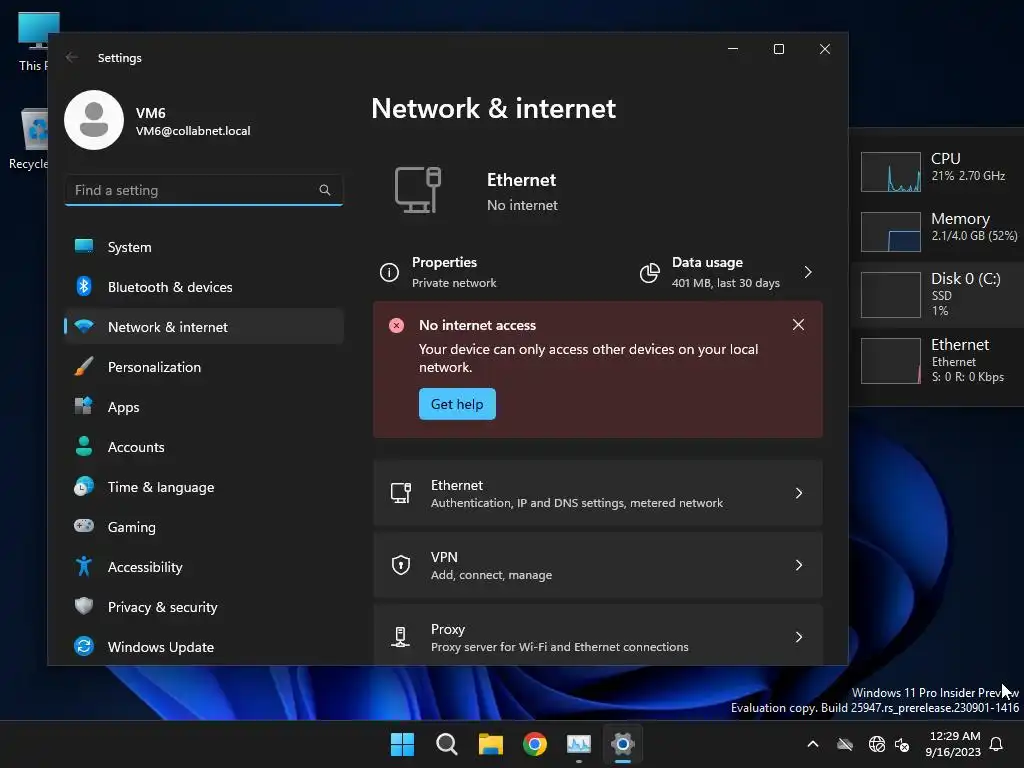Viewport: 1024px width, 768px height.
Task: Open VPN Add, connect, manage row
Action: pyautogui.click(x=598, y=565)
